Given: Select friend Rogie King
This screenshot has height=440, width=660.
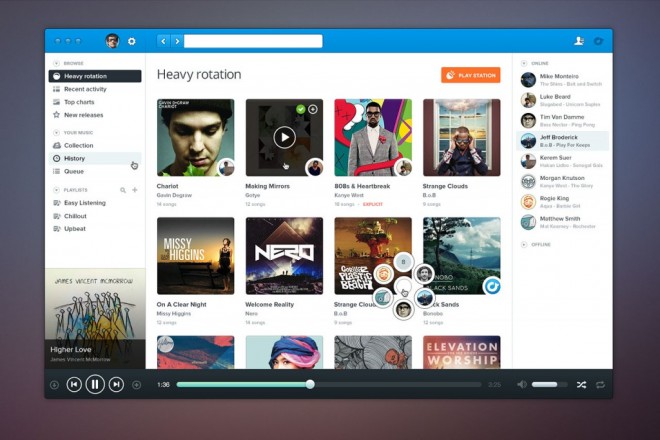Looking at the screenshot, I should pyautogui.click(x=562, y=202).
